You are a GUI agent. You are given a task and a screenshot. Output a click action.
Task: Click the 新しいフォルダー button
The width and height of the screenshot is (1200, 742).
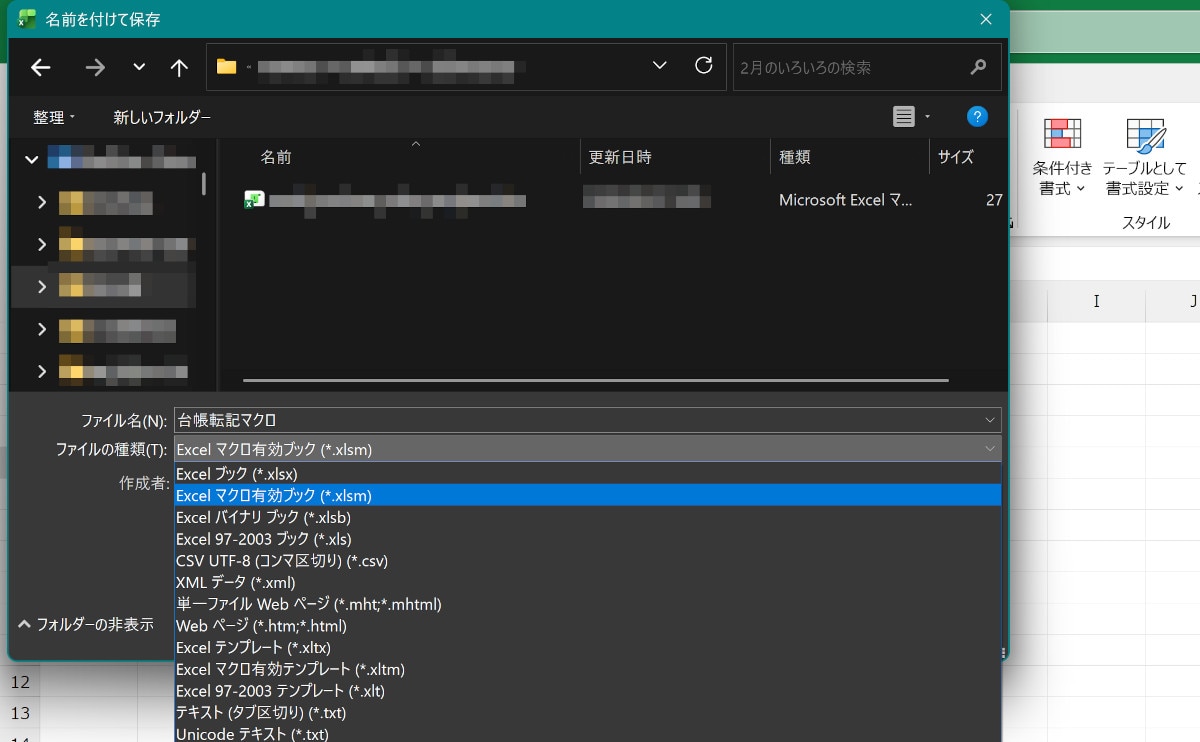(162, 117)
